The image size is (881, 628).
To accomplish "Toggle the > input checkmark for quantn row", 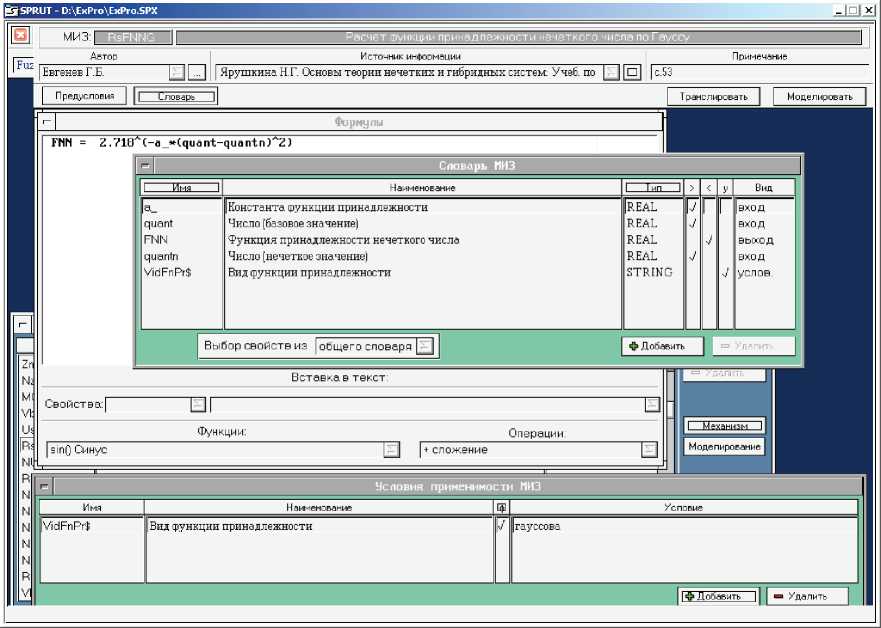I will coord(692,256).
